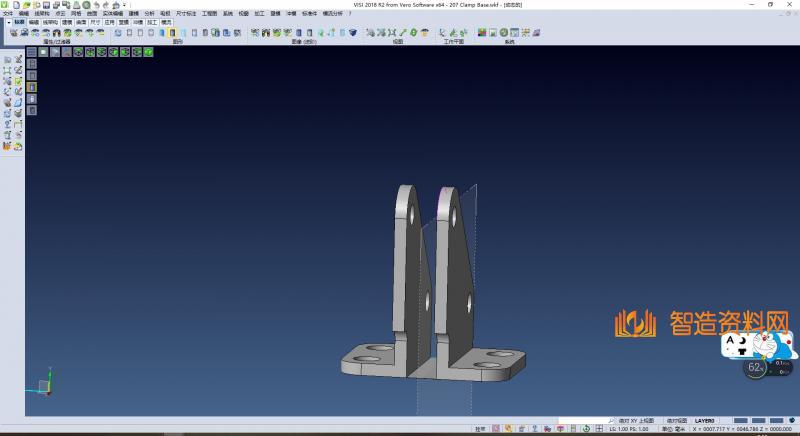Click the first icon in the 属性/过滤器 group
This screenshot has height=436, width=800.
click(13, 33)
